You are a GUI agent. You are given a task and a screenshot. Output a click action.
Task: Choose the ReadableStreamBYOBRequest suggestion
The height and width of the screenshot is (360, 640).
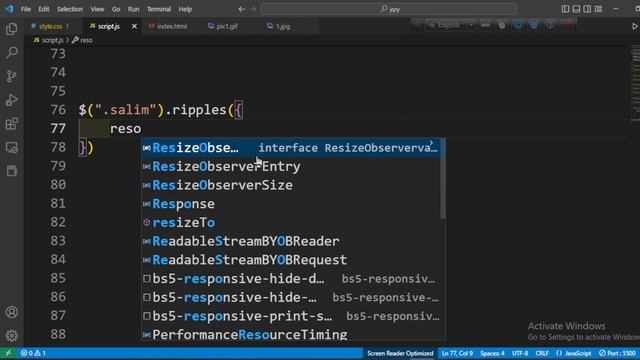tap(291, 260)
